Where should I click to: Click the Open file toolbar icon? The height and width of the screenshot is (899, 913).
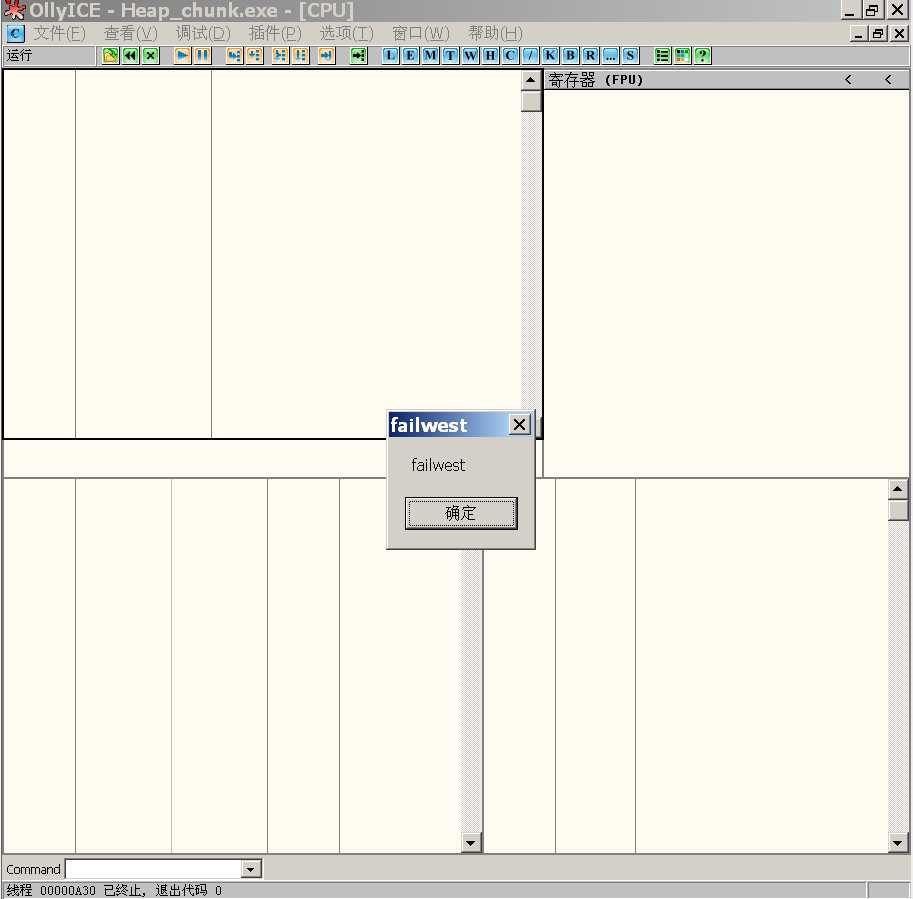(x=111, y=56)
